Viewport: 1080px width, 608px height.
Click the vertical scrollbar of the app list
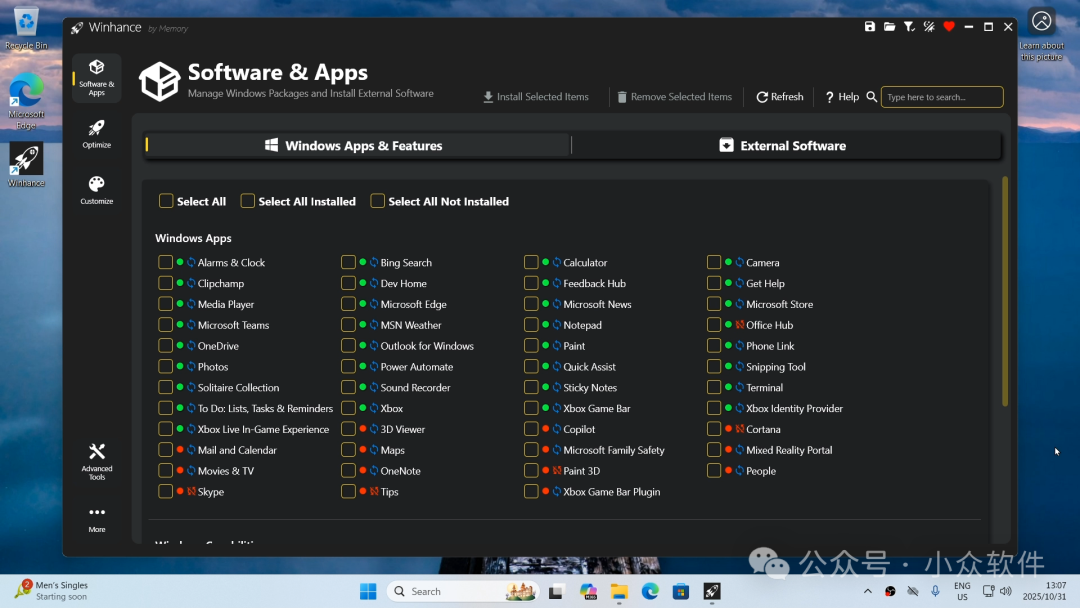1005,291
